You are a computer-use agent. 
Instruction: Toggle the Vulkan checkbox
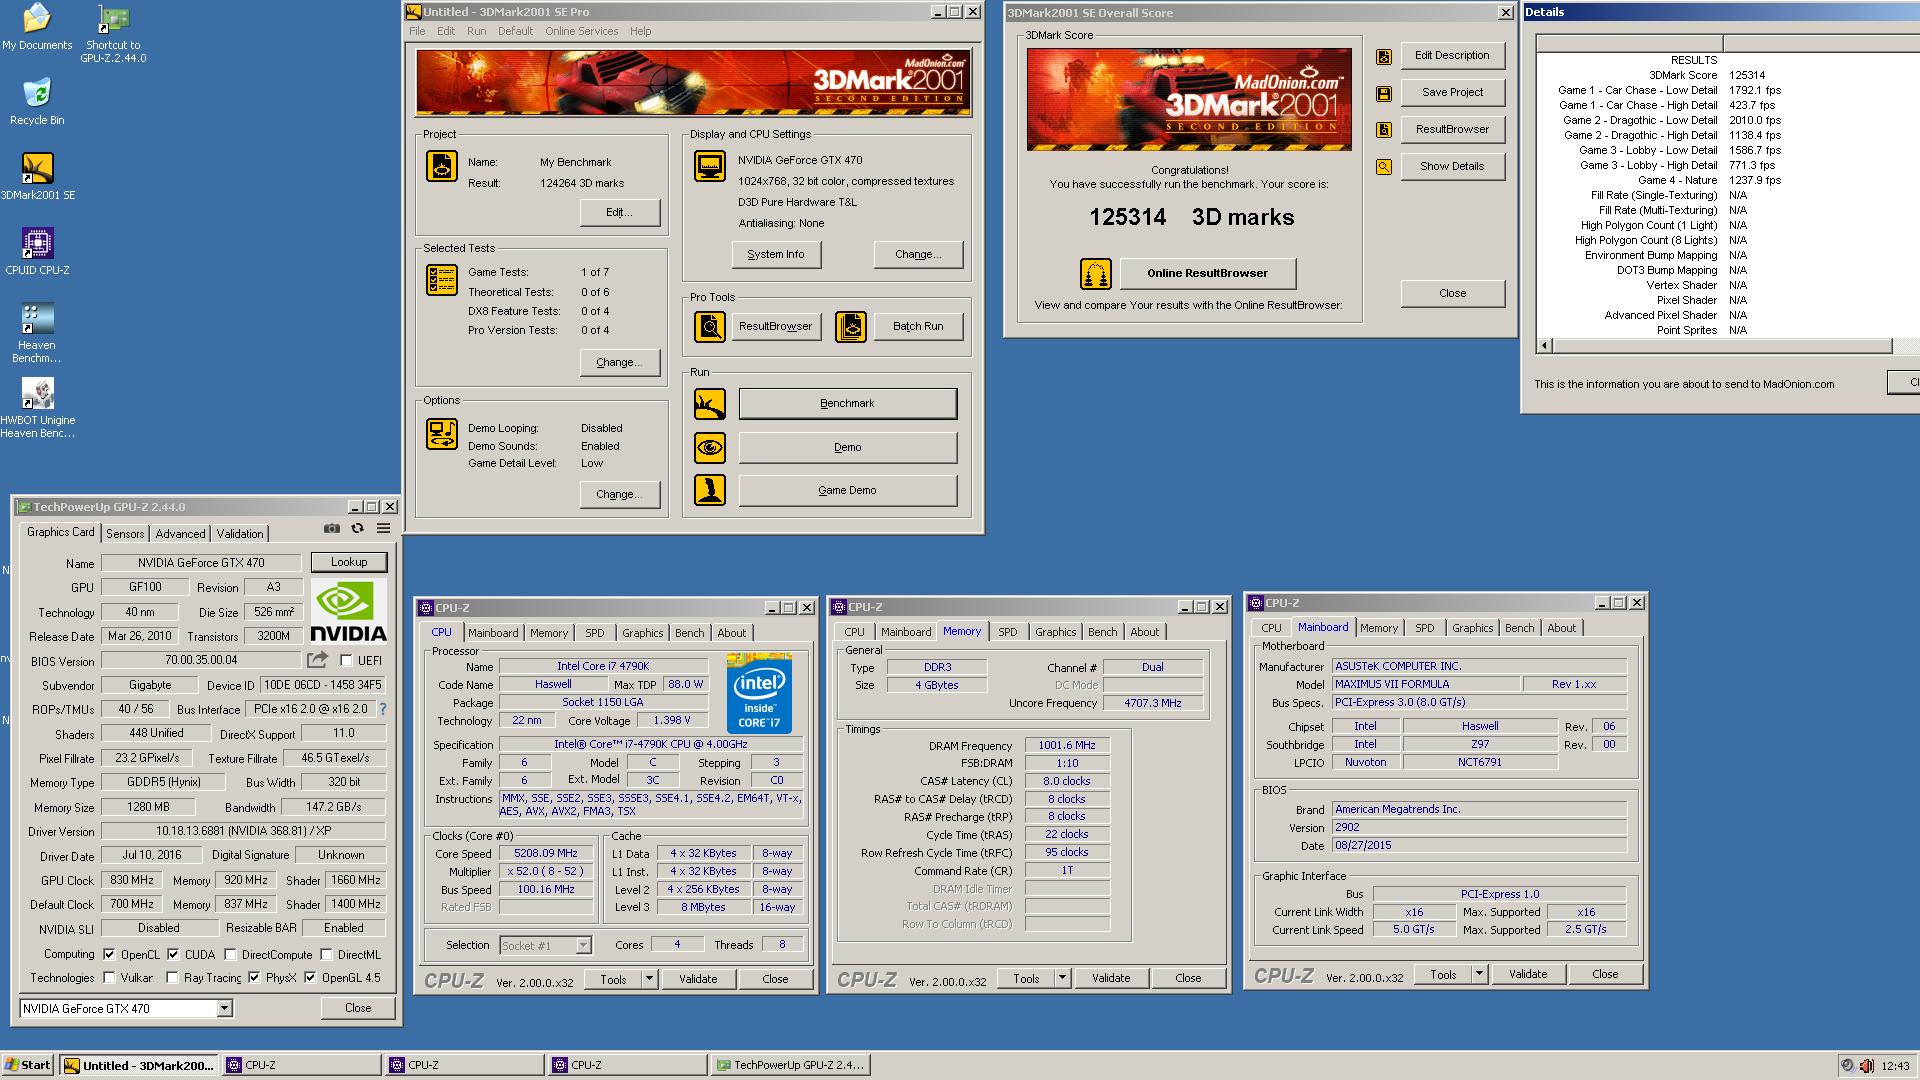pos(109,978)
